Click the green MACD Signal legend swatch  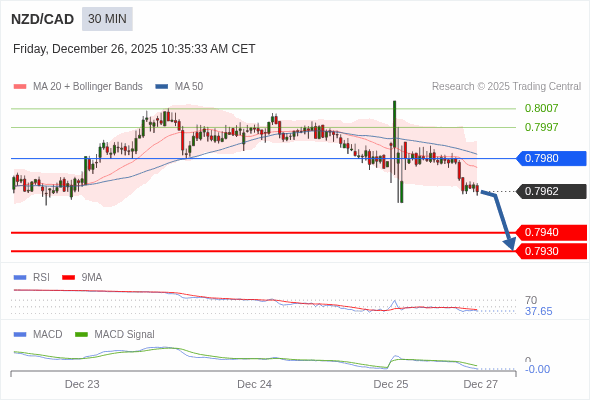(81, 335)
